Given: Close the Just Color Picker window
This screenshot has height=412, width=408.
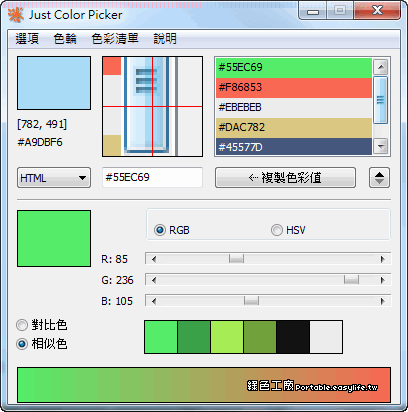Looking at the screenshot, I should coord(377,11).
